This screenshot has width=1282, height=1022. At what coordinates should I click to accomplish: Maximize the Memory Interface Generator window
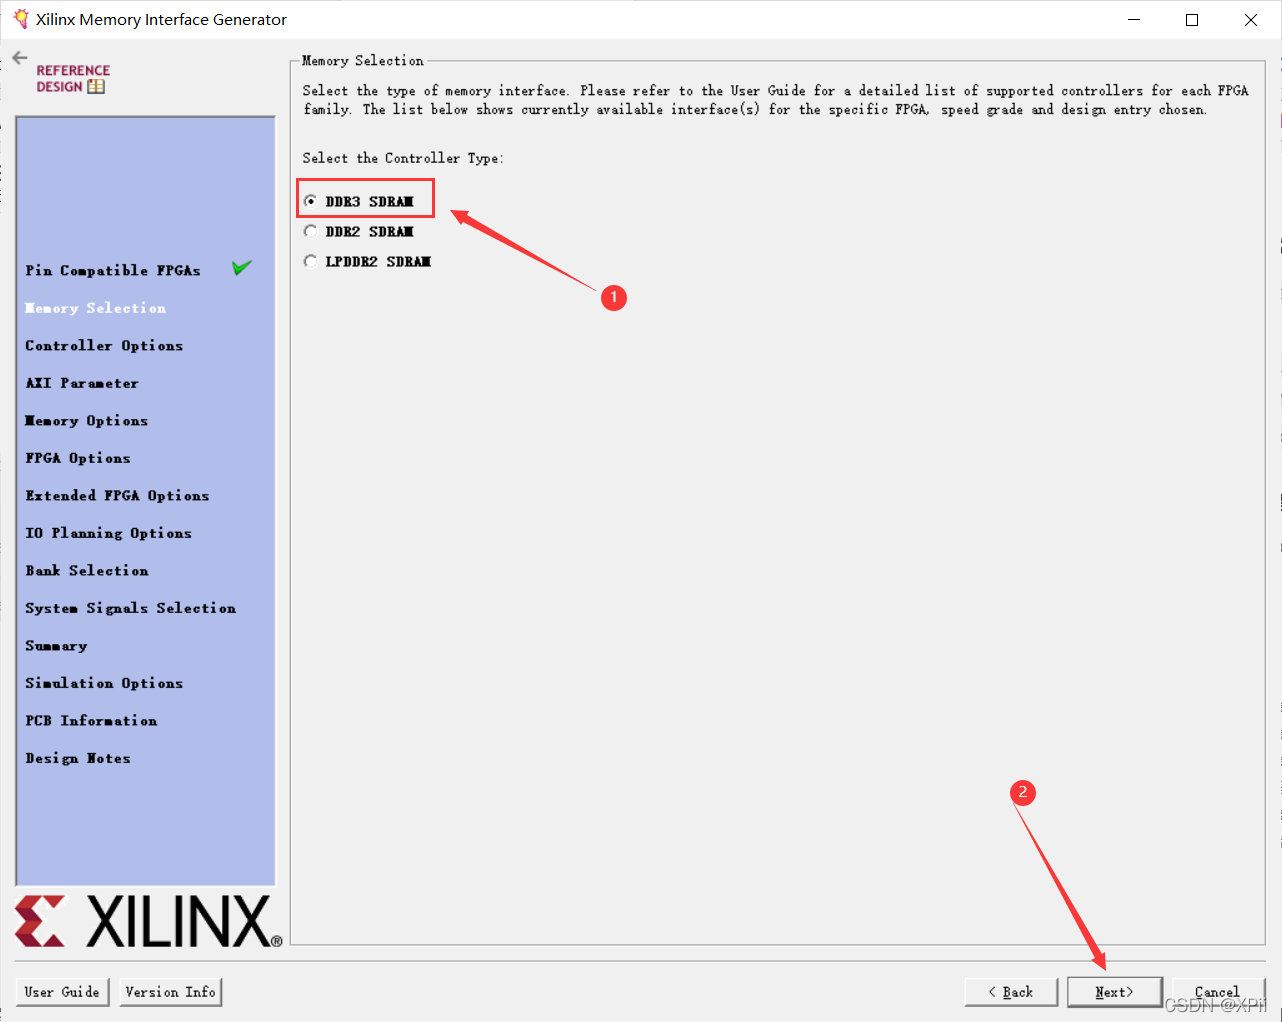[x=1192, y=20]
